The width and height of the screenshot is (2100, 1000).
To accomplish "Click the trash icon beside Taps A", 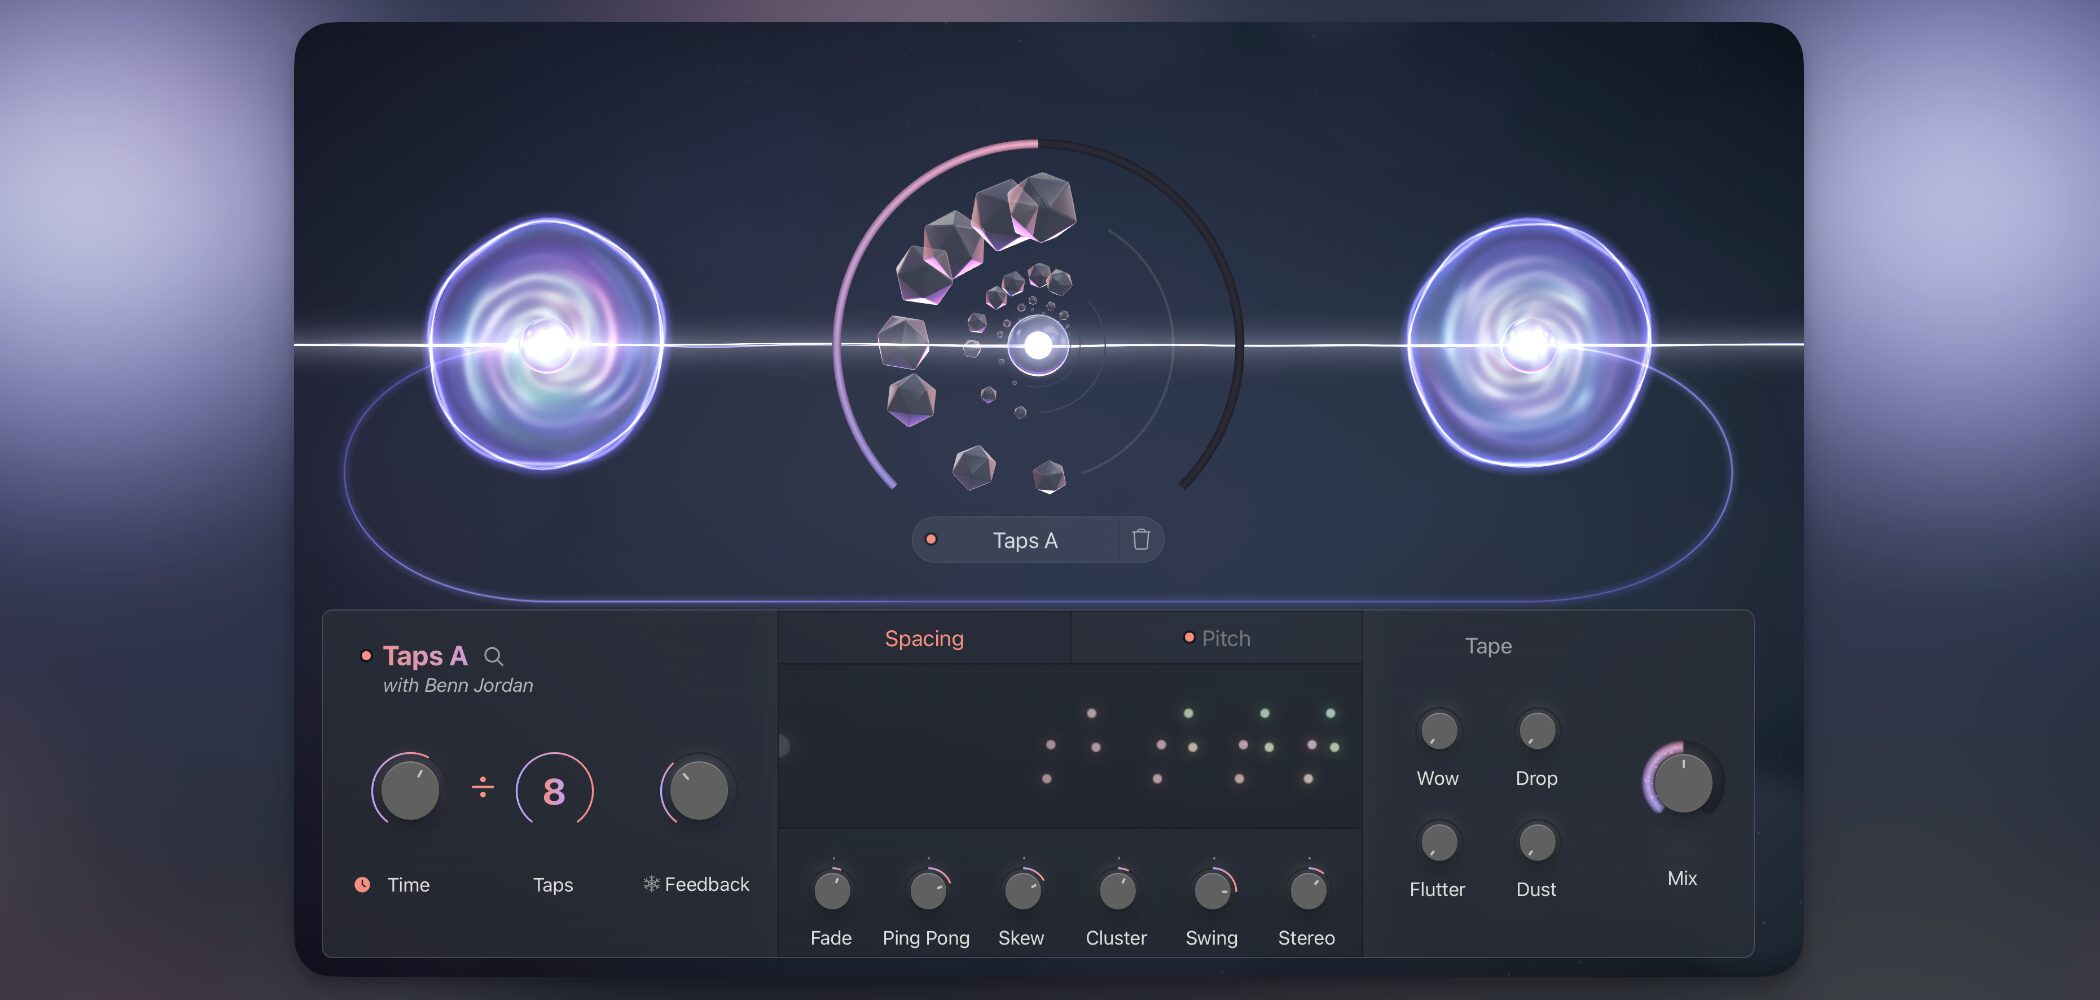I will tap(1140, 540).
